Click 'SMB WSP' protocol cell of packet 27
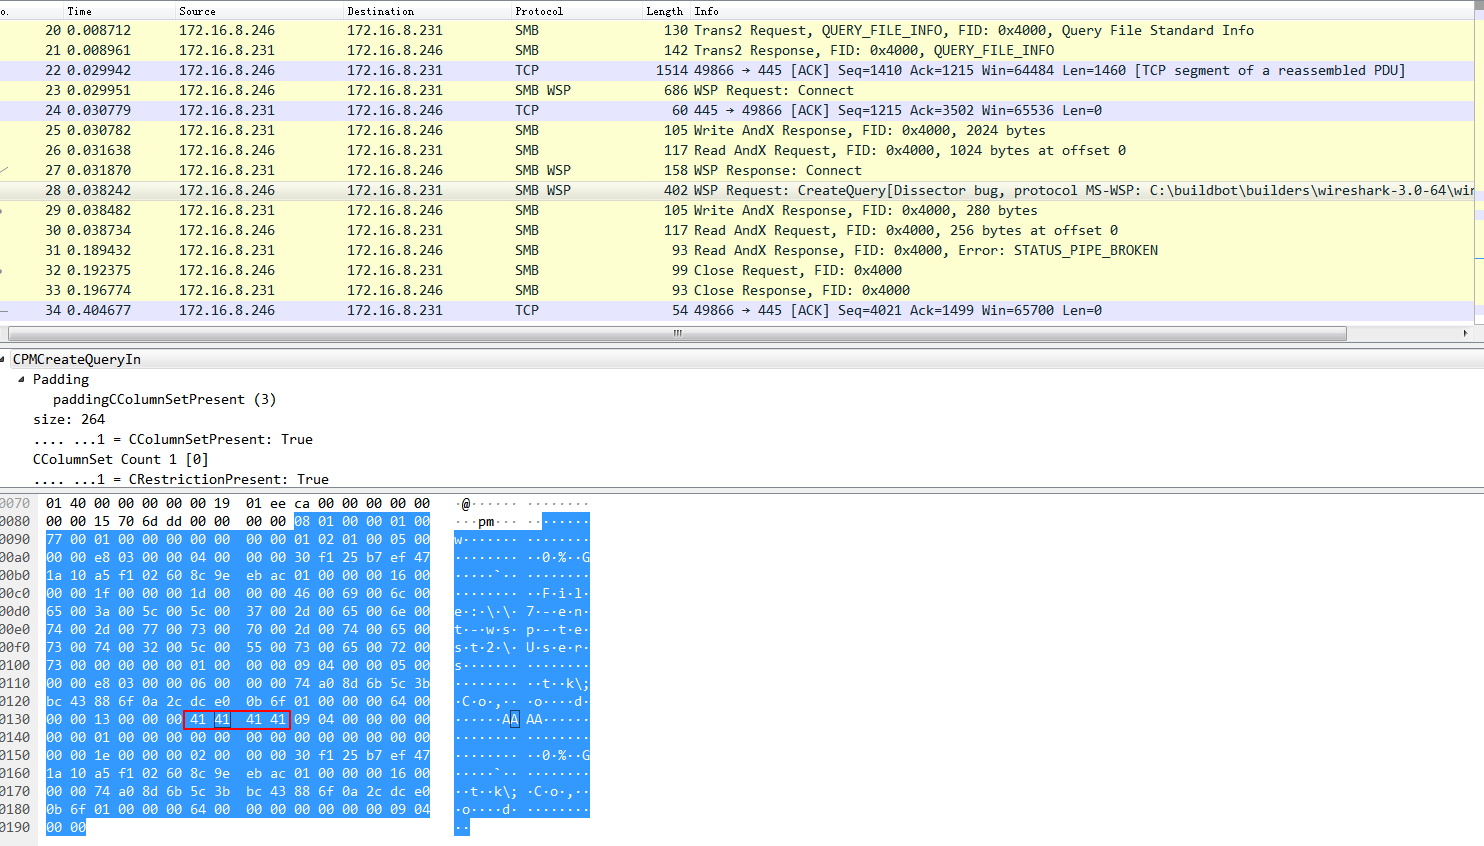Viewport: 1484px width, 846px height. (x=543, y=170)
